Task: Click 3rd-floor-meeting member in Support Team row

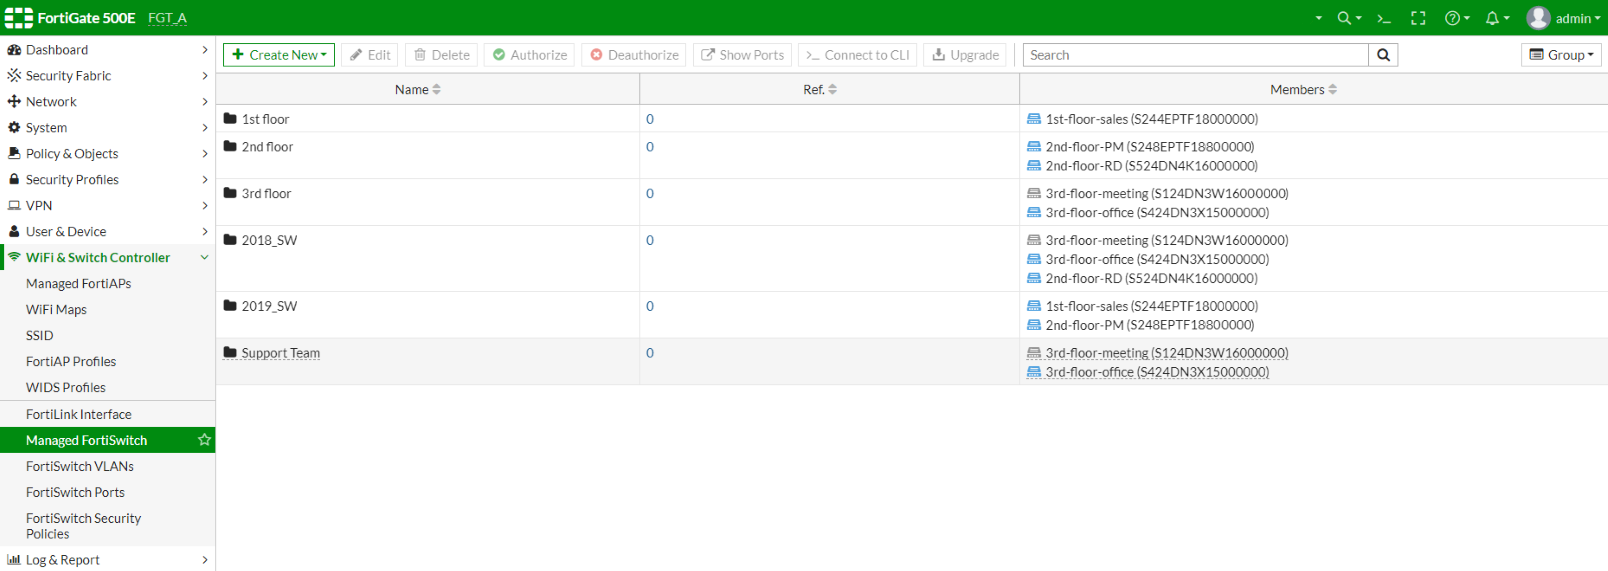Action: coord(1167,353)
